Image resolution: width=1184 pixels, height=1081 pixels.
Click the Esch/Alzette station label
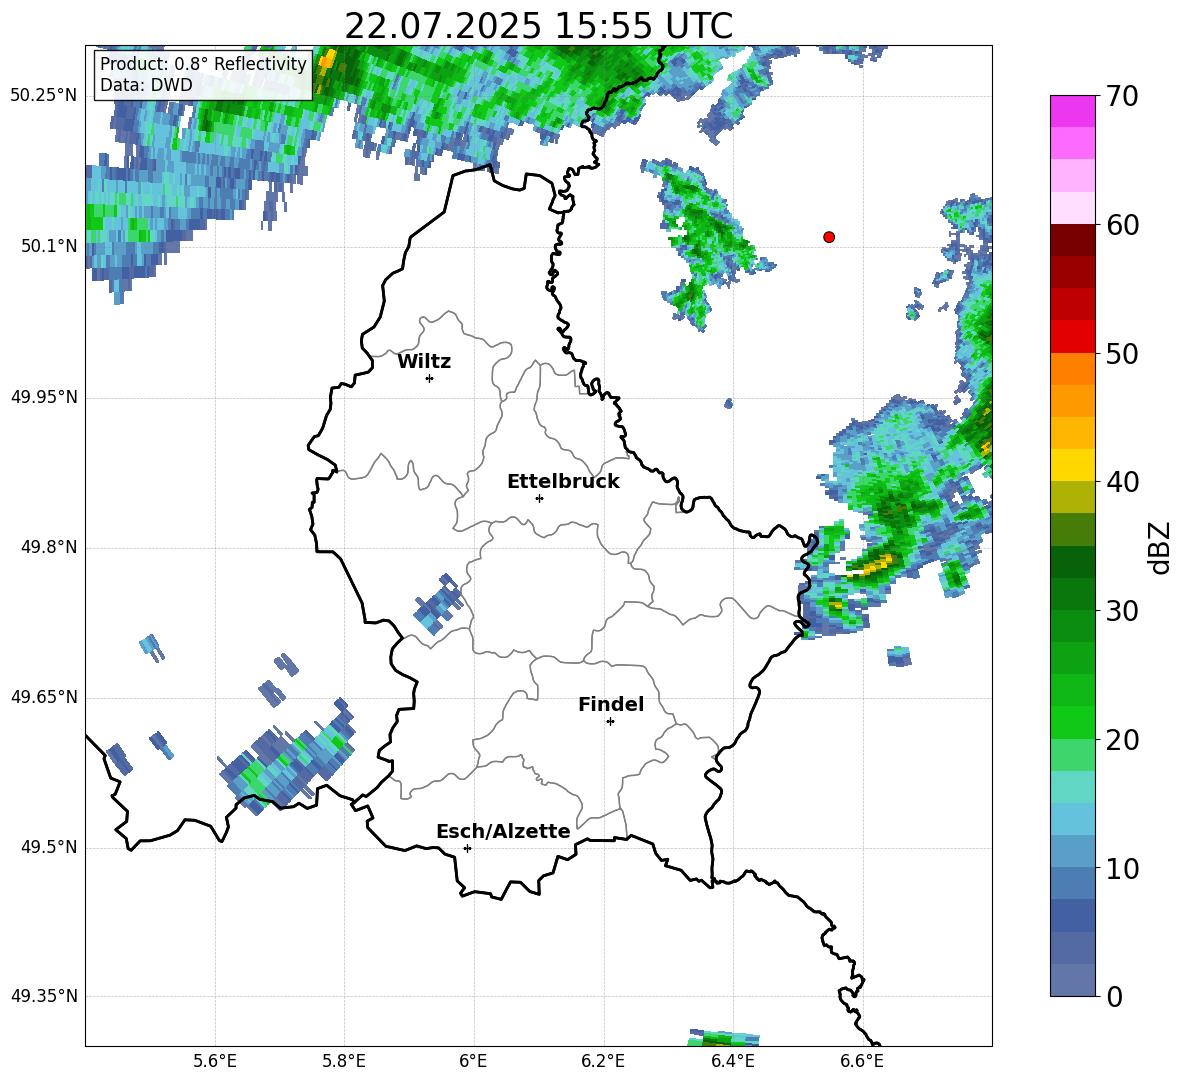click(503, 832)
